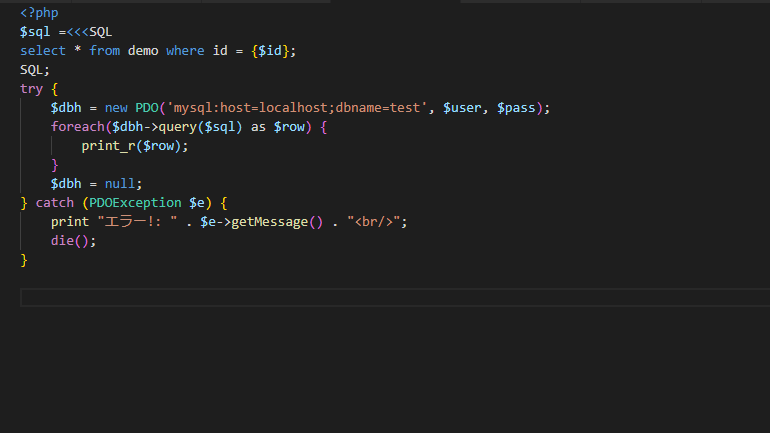Click the 'try' keyword
Image resolution: width=770 pixels, height=433 pixels.
[31, 89]
